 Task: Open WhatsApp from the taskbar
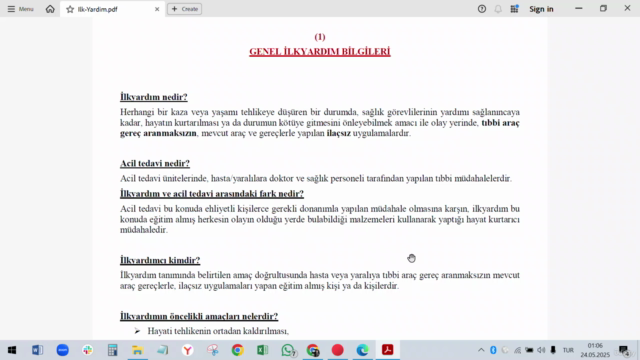click(288, 350)
